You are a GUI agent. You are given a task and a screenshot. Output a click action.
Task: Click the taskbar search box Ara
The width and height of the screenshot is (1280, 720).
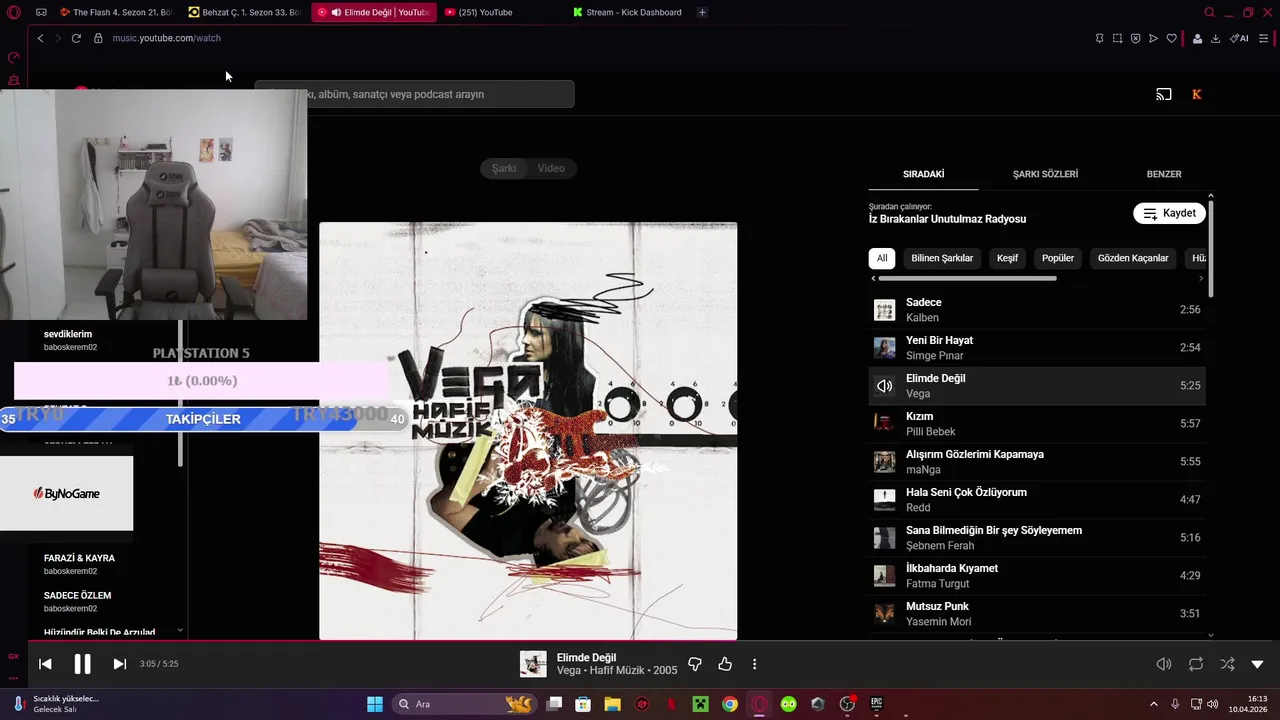465,704
